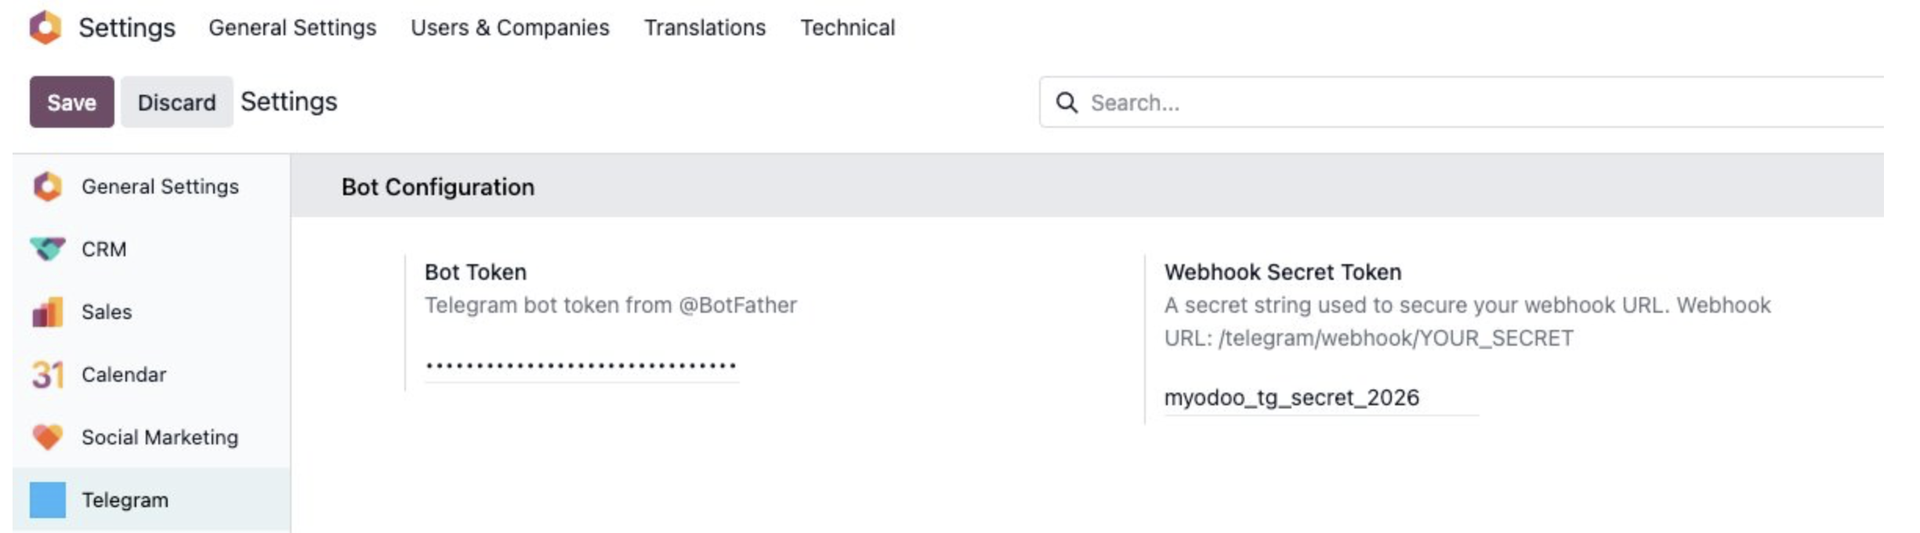The image size is (1920, 533).
Task: Open the Users & Companies menu
Action: (509, 27)
